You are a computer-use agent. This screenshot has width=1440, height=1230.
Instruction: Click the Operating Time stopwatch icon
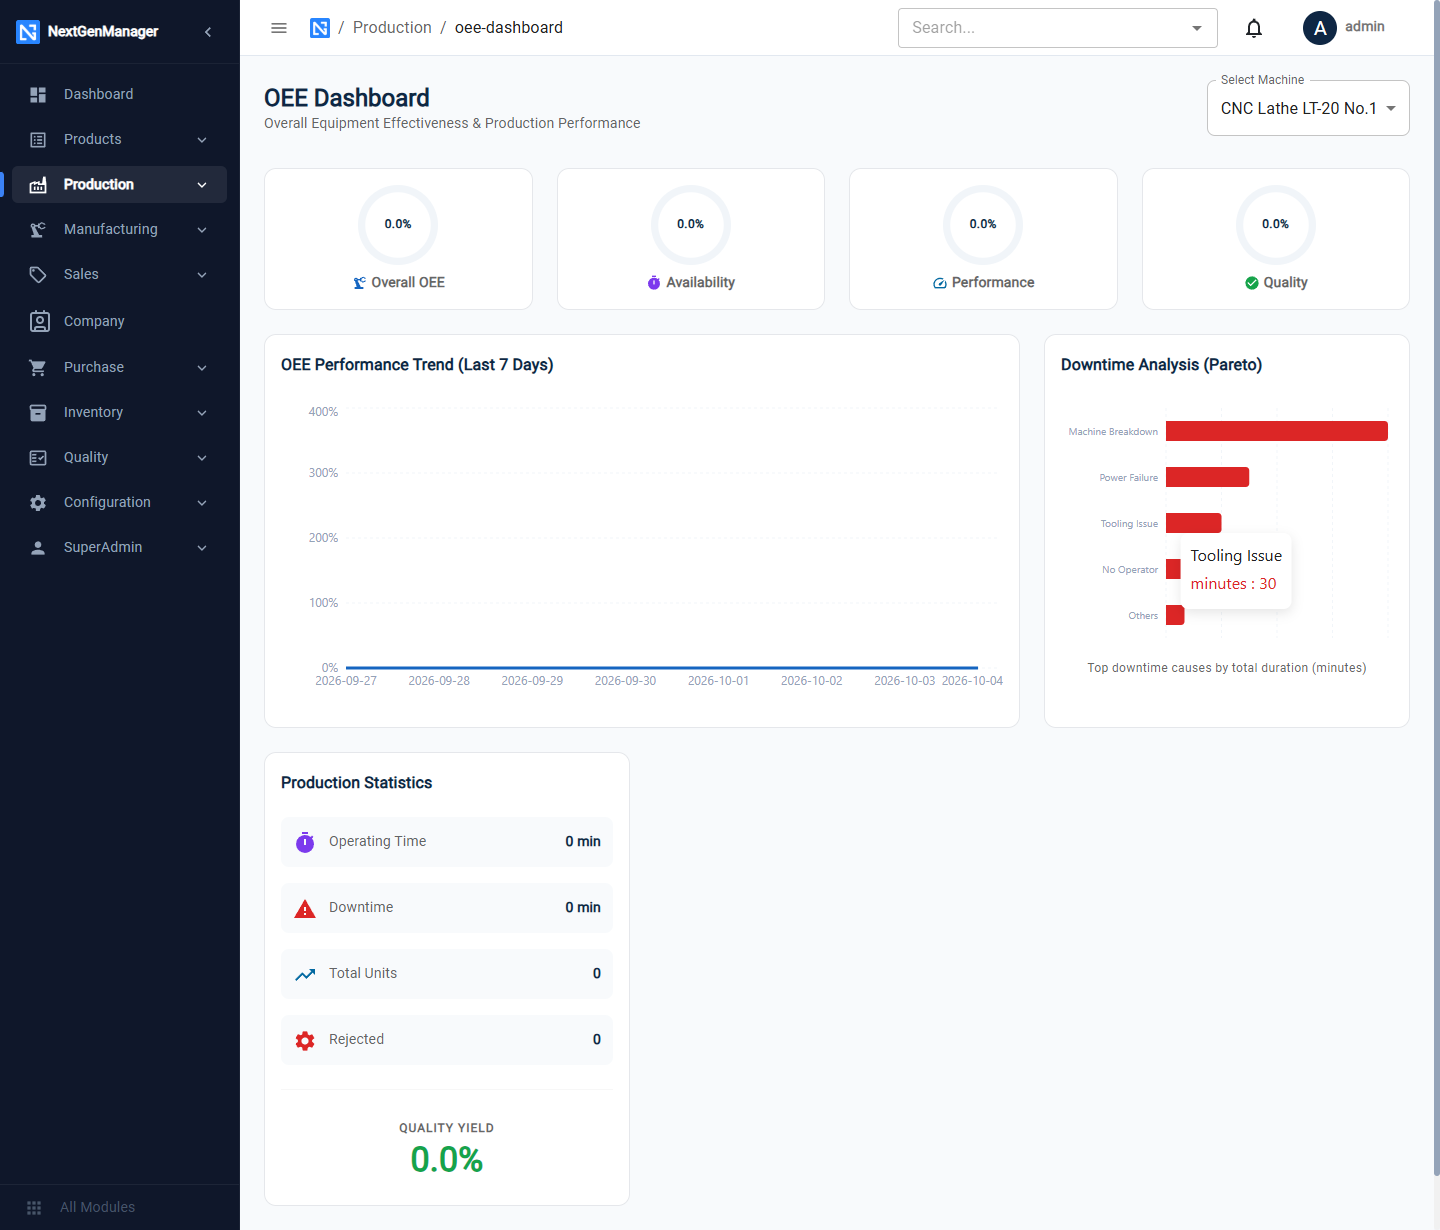305,842
